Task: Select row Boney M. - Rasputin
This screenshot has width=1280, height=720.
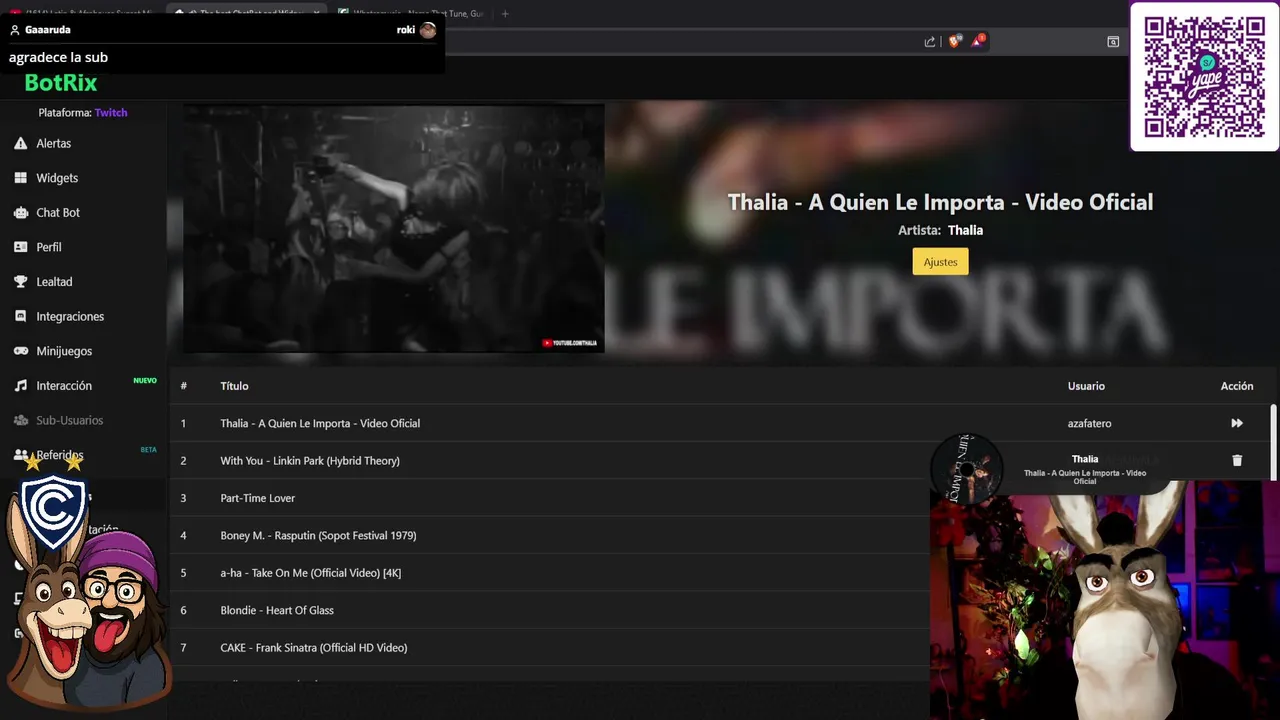Action: pyautogui.click(x=550, y=535)
